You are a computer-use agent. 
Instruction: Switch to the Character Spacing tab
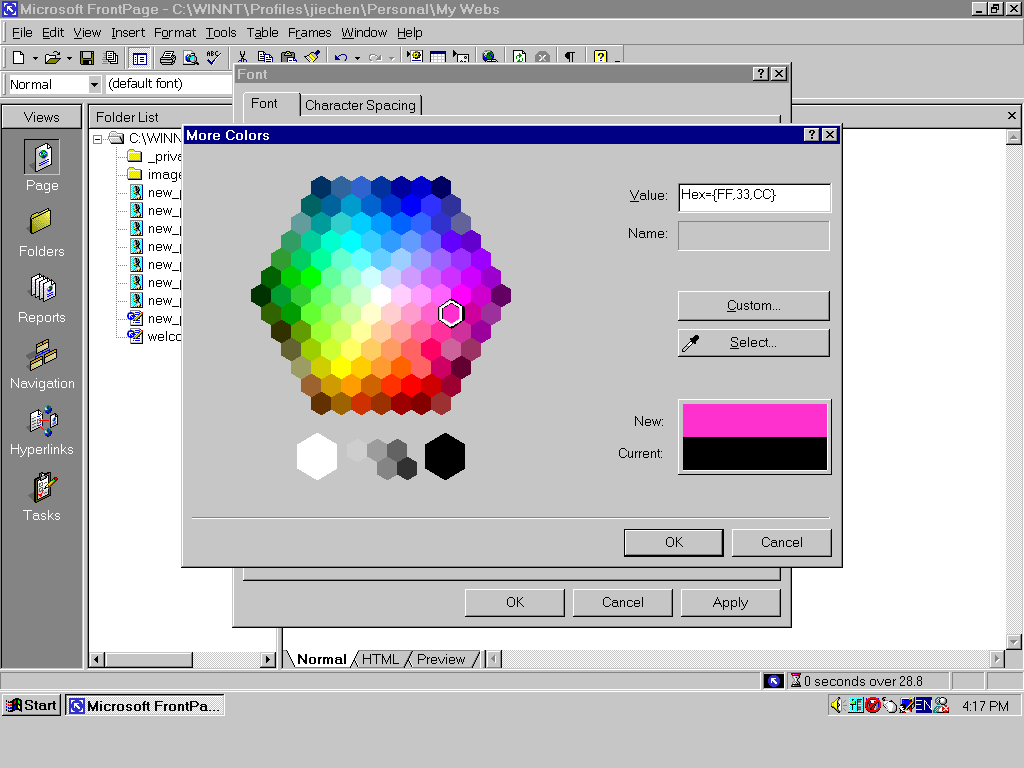pos(360,105)
